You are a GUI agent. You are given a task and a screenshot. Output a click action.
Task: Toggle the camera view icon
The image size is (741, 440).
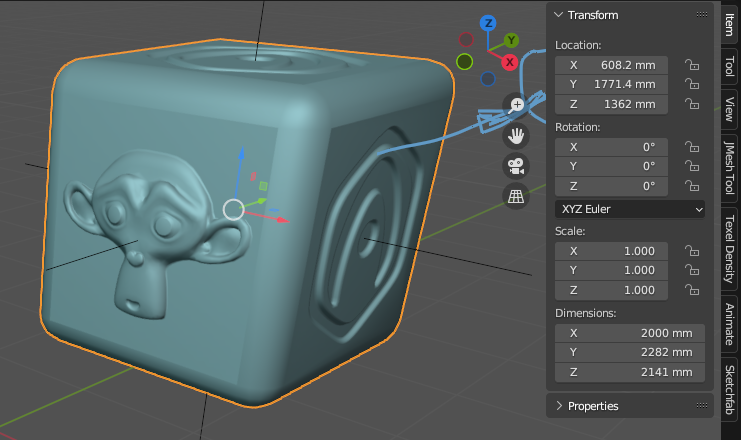516,166
